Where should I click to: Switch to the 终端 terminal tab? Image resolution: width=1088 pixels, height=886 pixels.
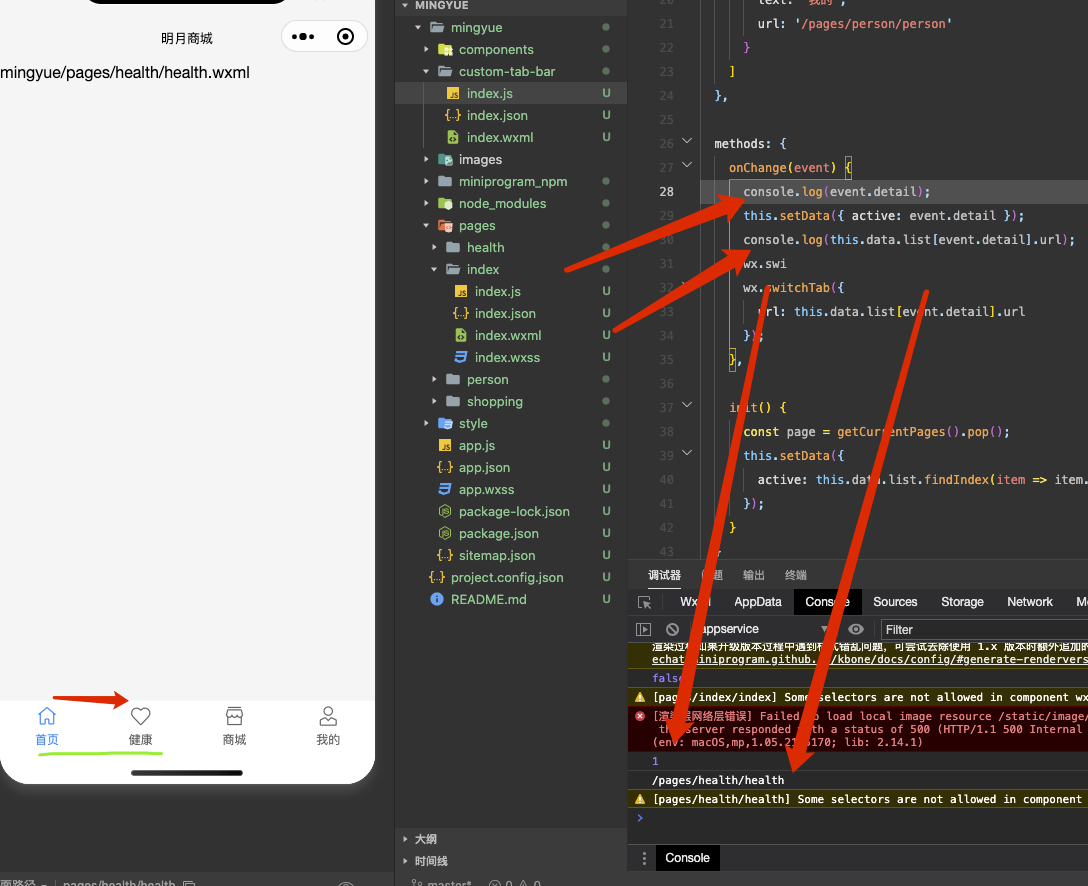click(x=796, y=575)
